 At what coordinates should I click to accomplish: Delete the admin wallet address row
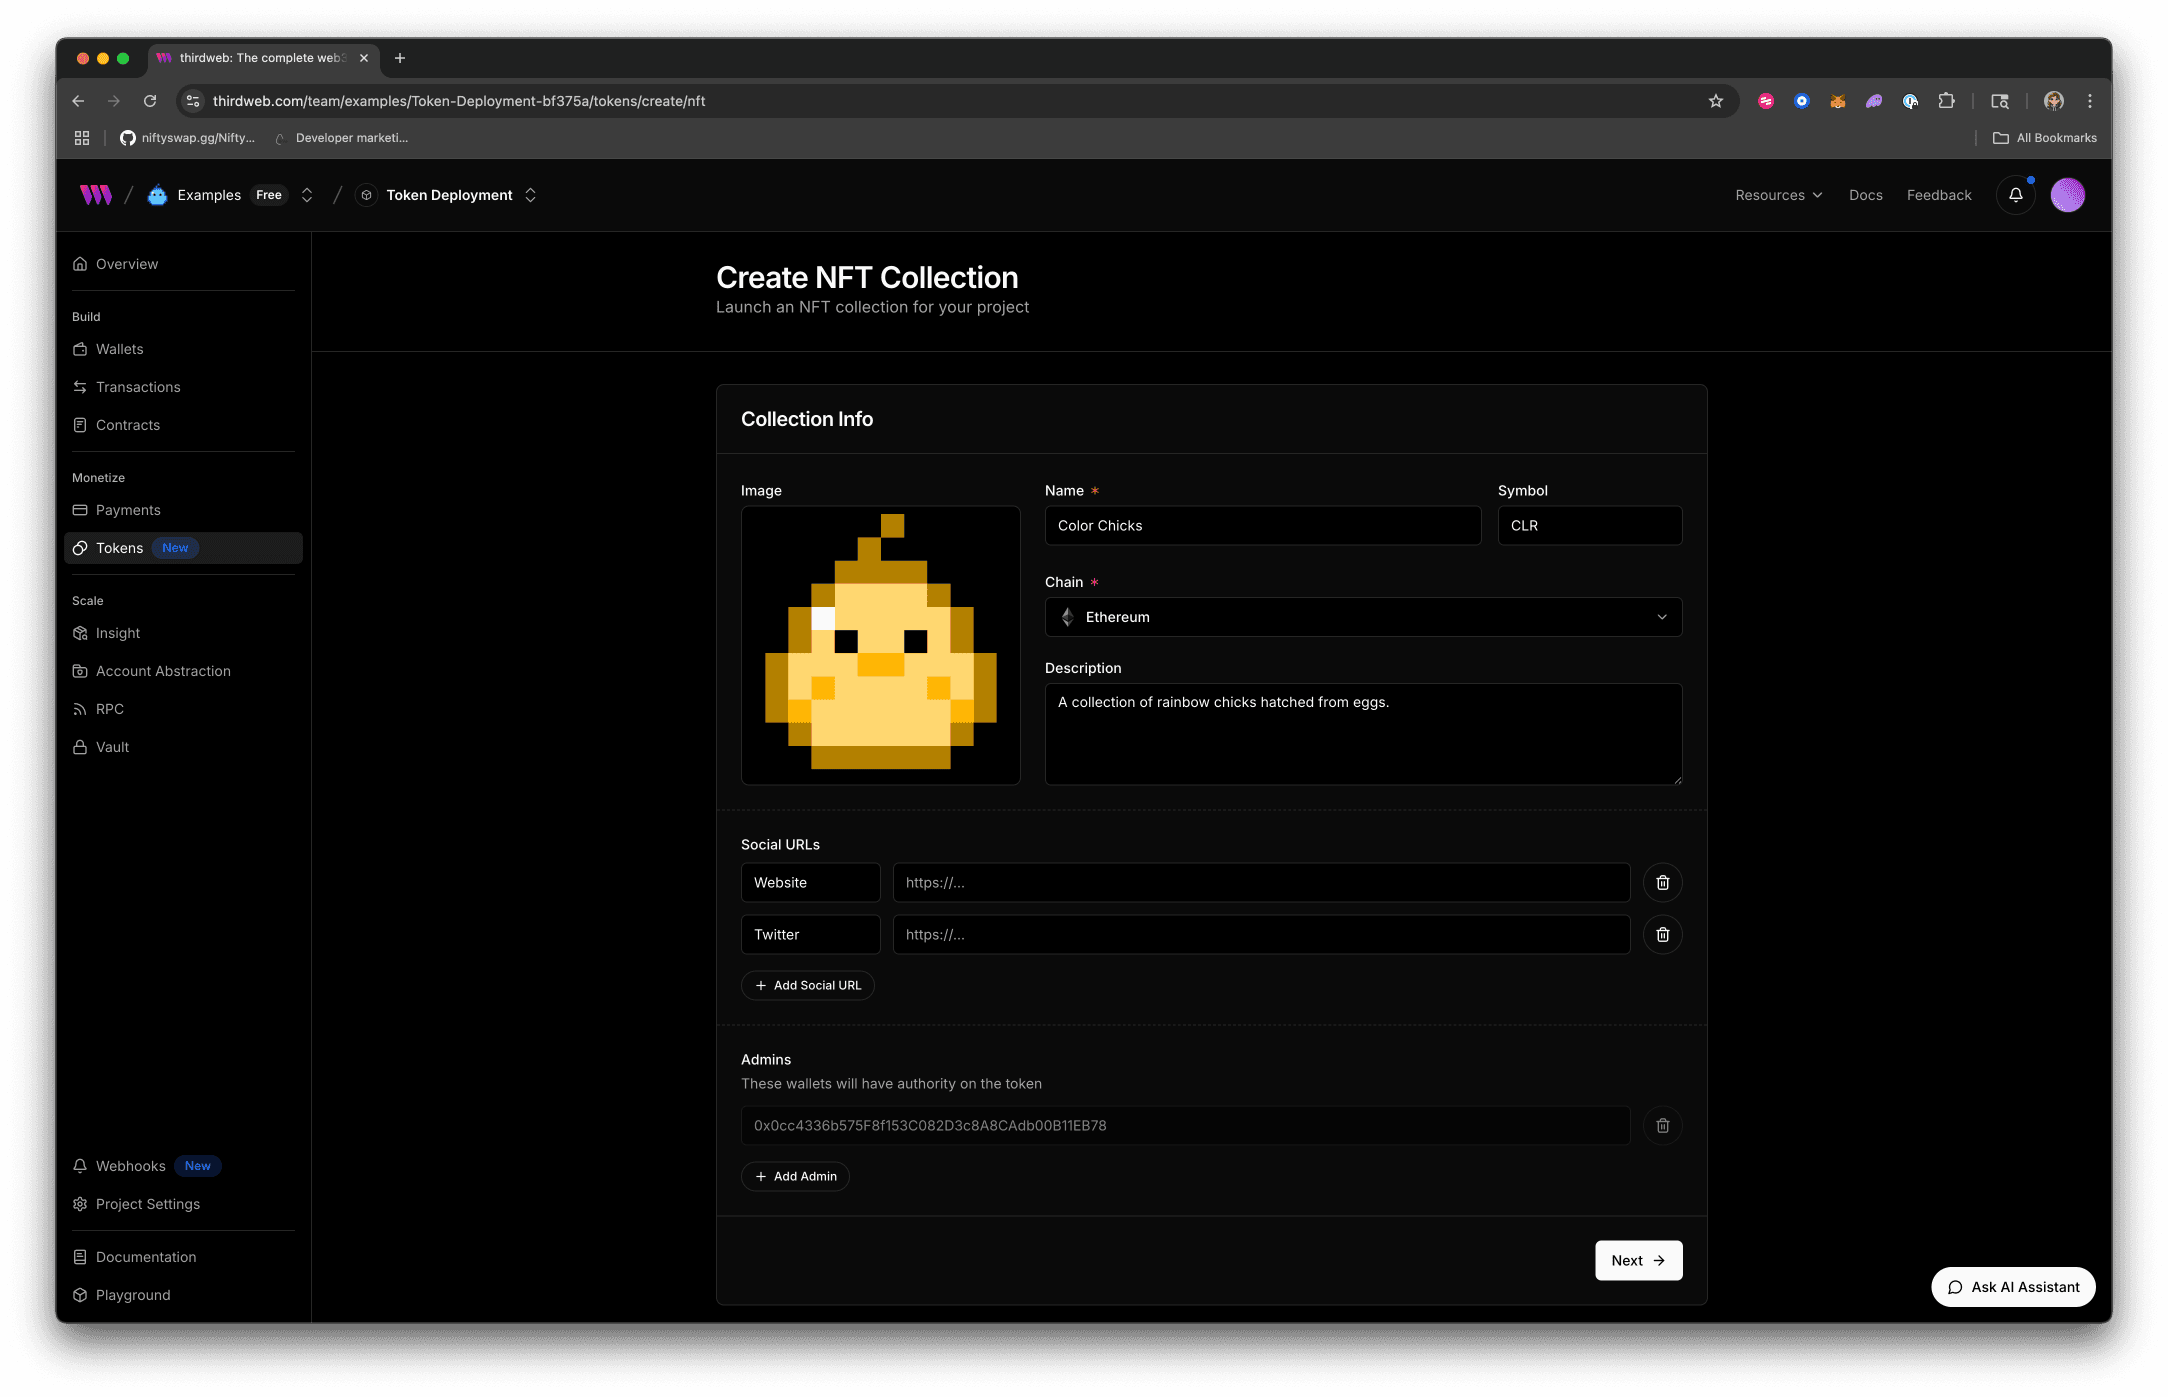pos(1663,1125)
